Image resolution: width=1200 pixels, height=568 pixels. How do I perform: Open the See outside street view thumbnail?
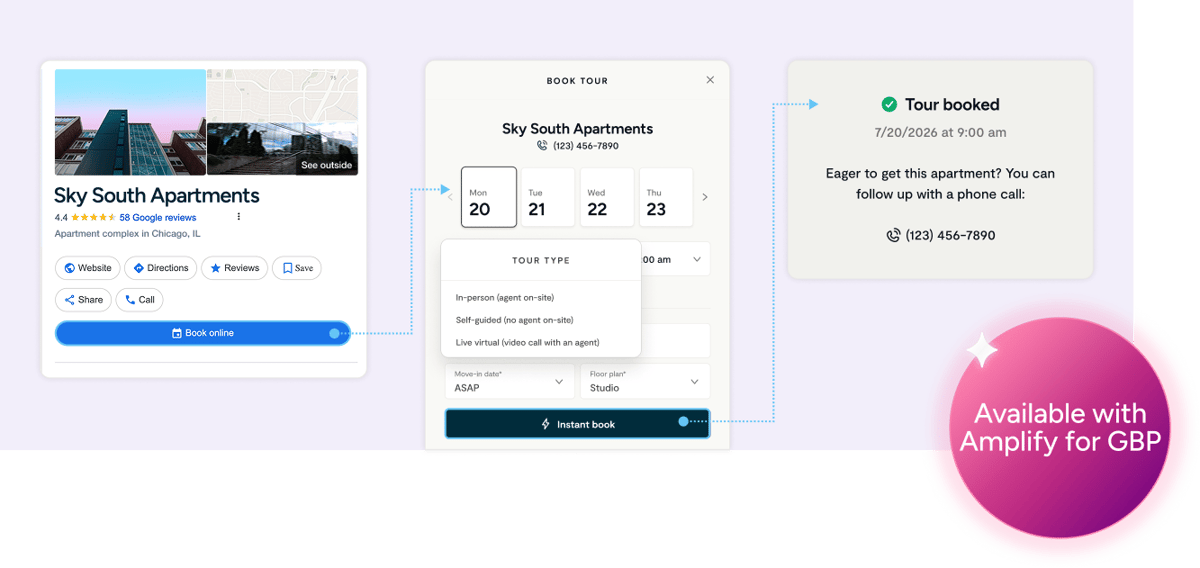coord(282,148)
